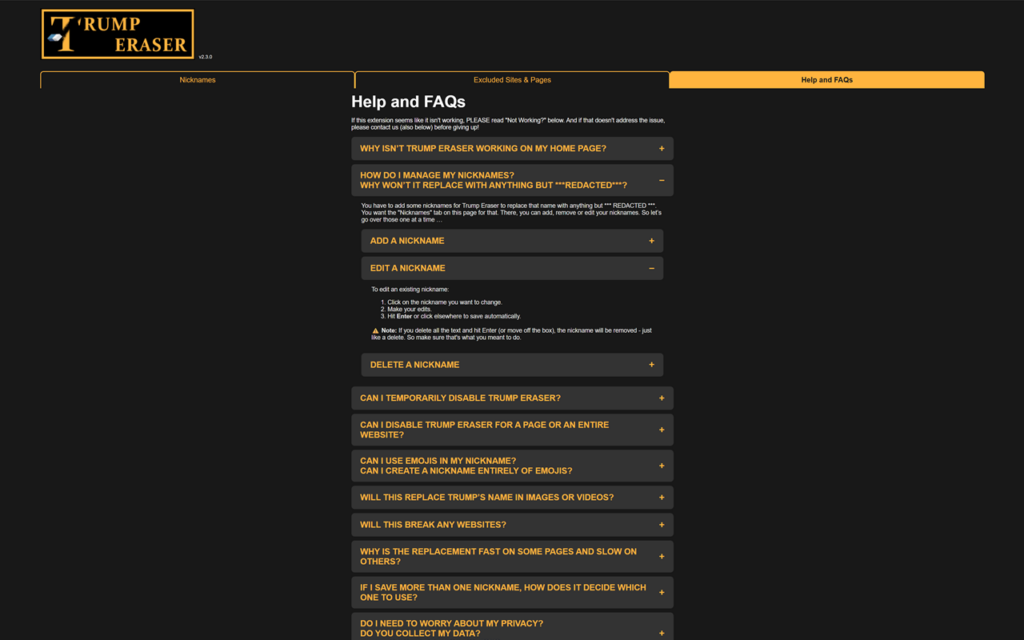Click the minus icon on manage nicknames question
Viewport: 1024px width, 640px height.
pos(662,180)
